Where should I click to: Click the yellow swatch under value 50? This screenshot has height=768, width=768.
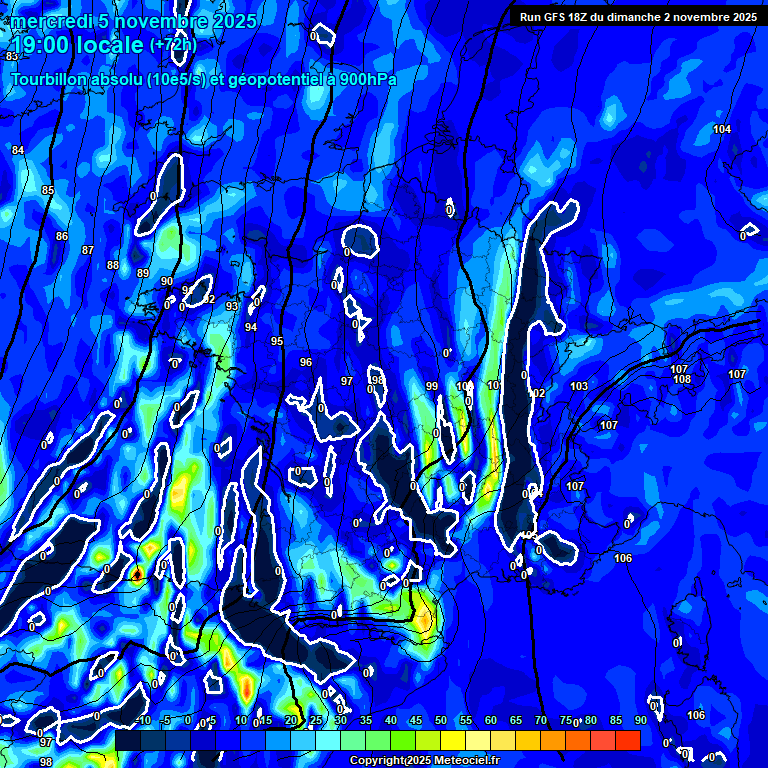[x=453, y=740]
